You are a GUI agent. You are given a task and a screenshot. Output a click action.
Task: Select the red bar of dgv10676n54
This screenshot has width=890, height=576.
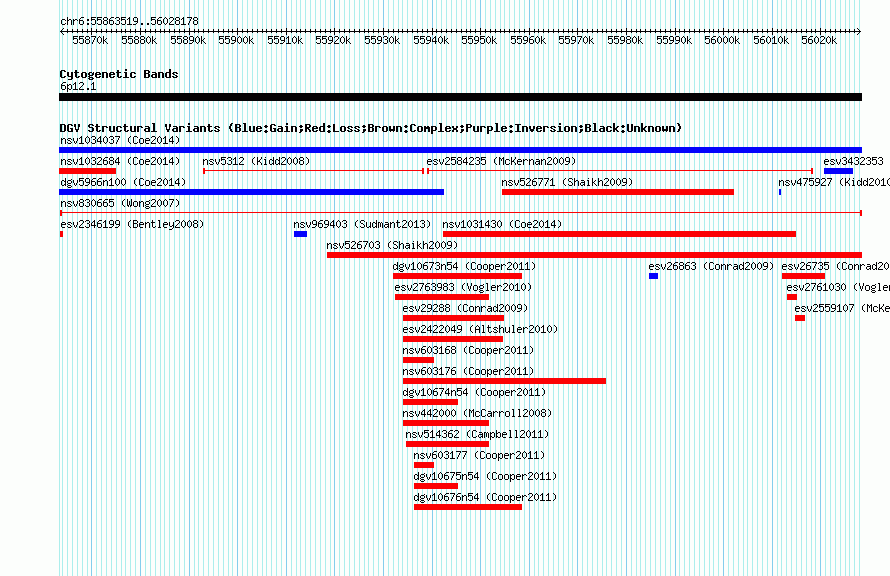point(468,507)
